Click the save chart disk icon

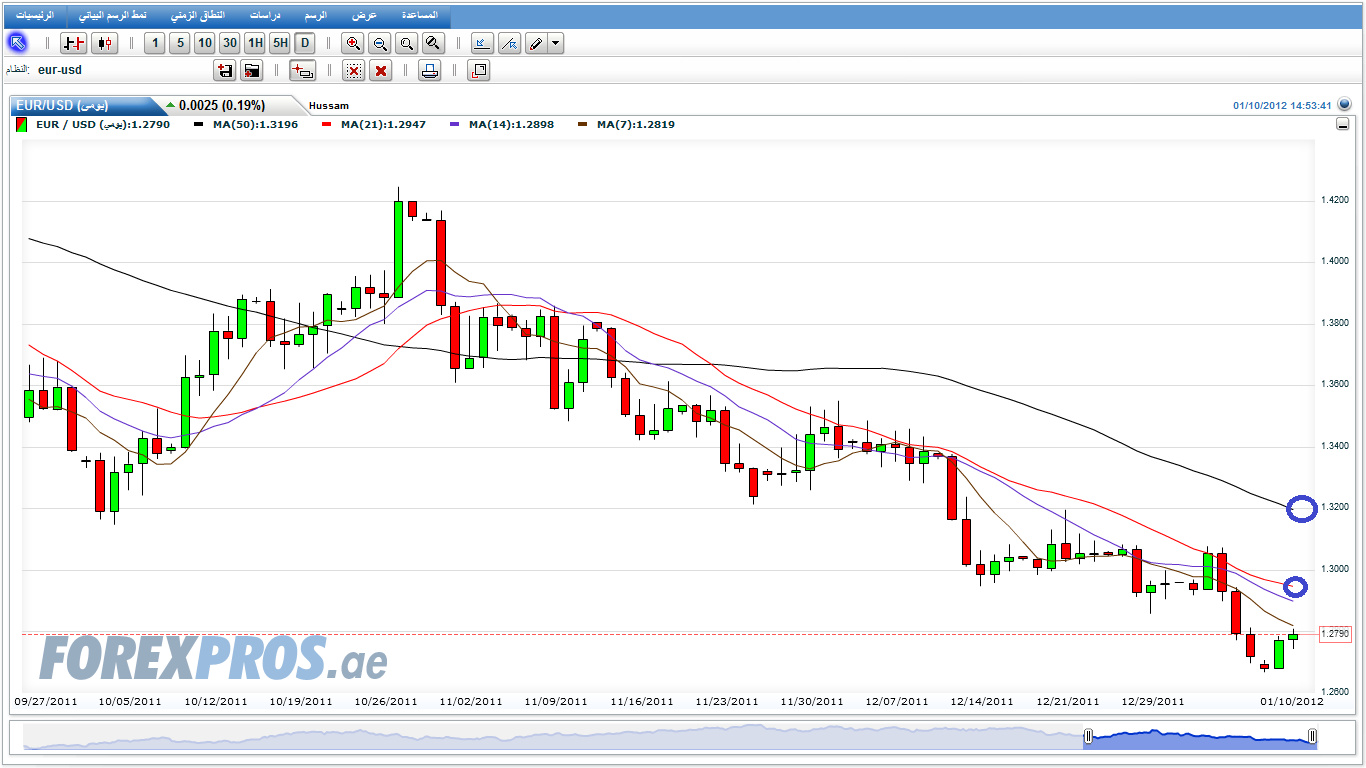[225, 70]
